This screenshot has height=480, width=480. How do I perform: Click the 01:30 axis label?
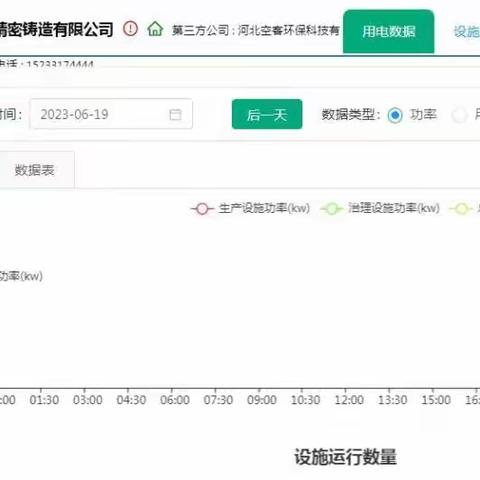44,400
